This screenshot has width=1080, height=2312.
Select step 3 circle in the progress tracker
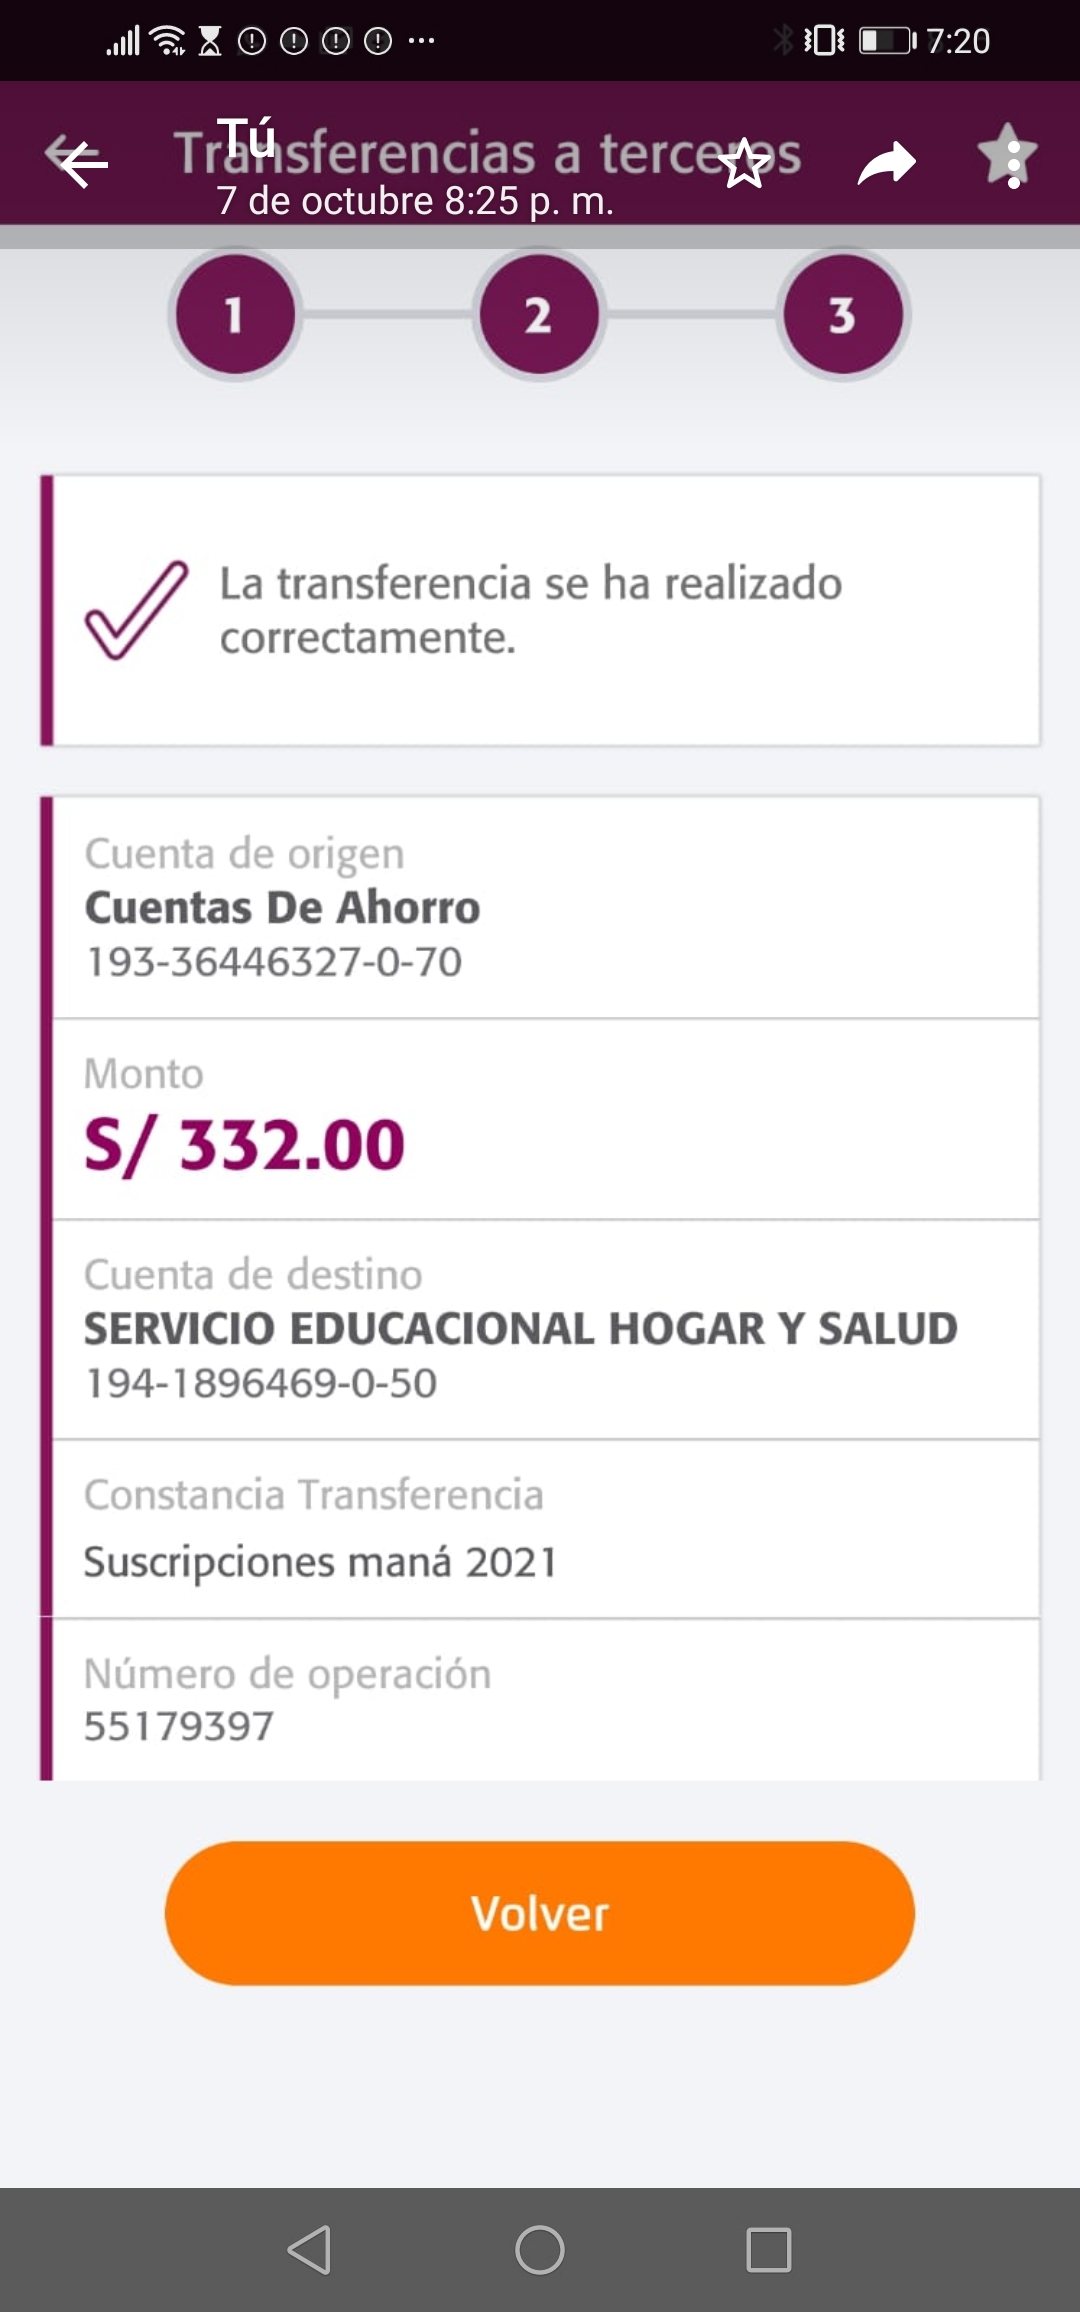842,315
